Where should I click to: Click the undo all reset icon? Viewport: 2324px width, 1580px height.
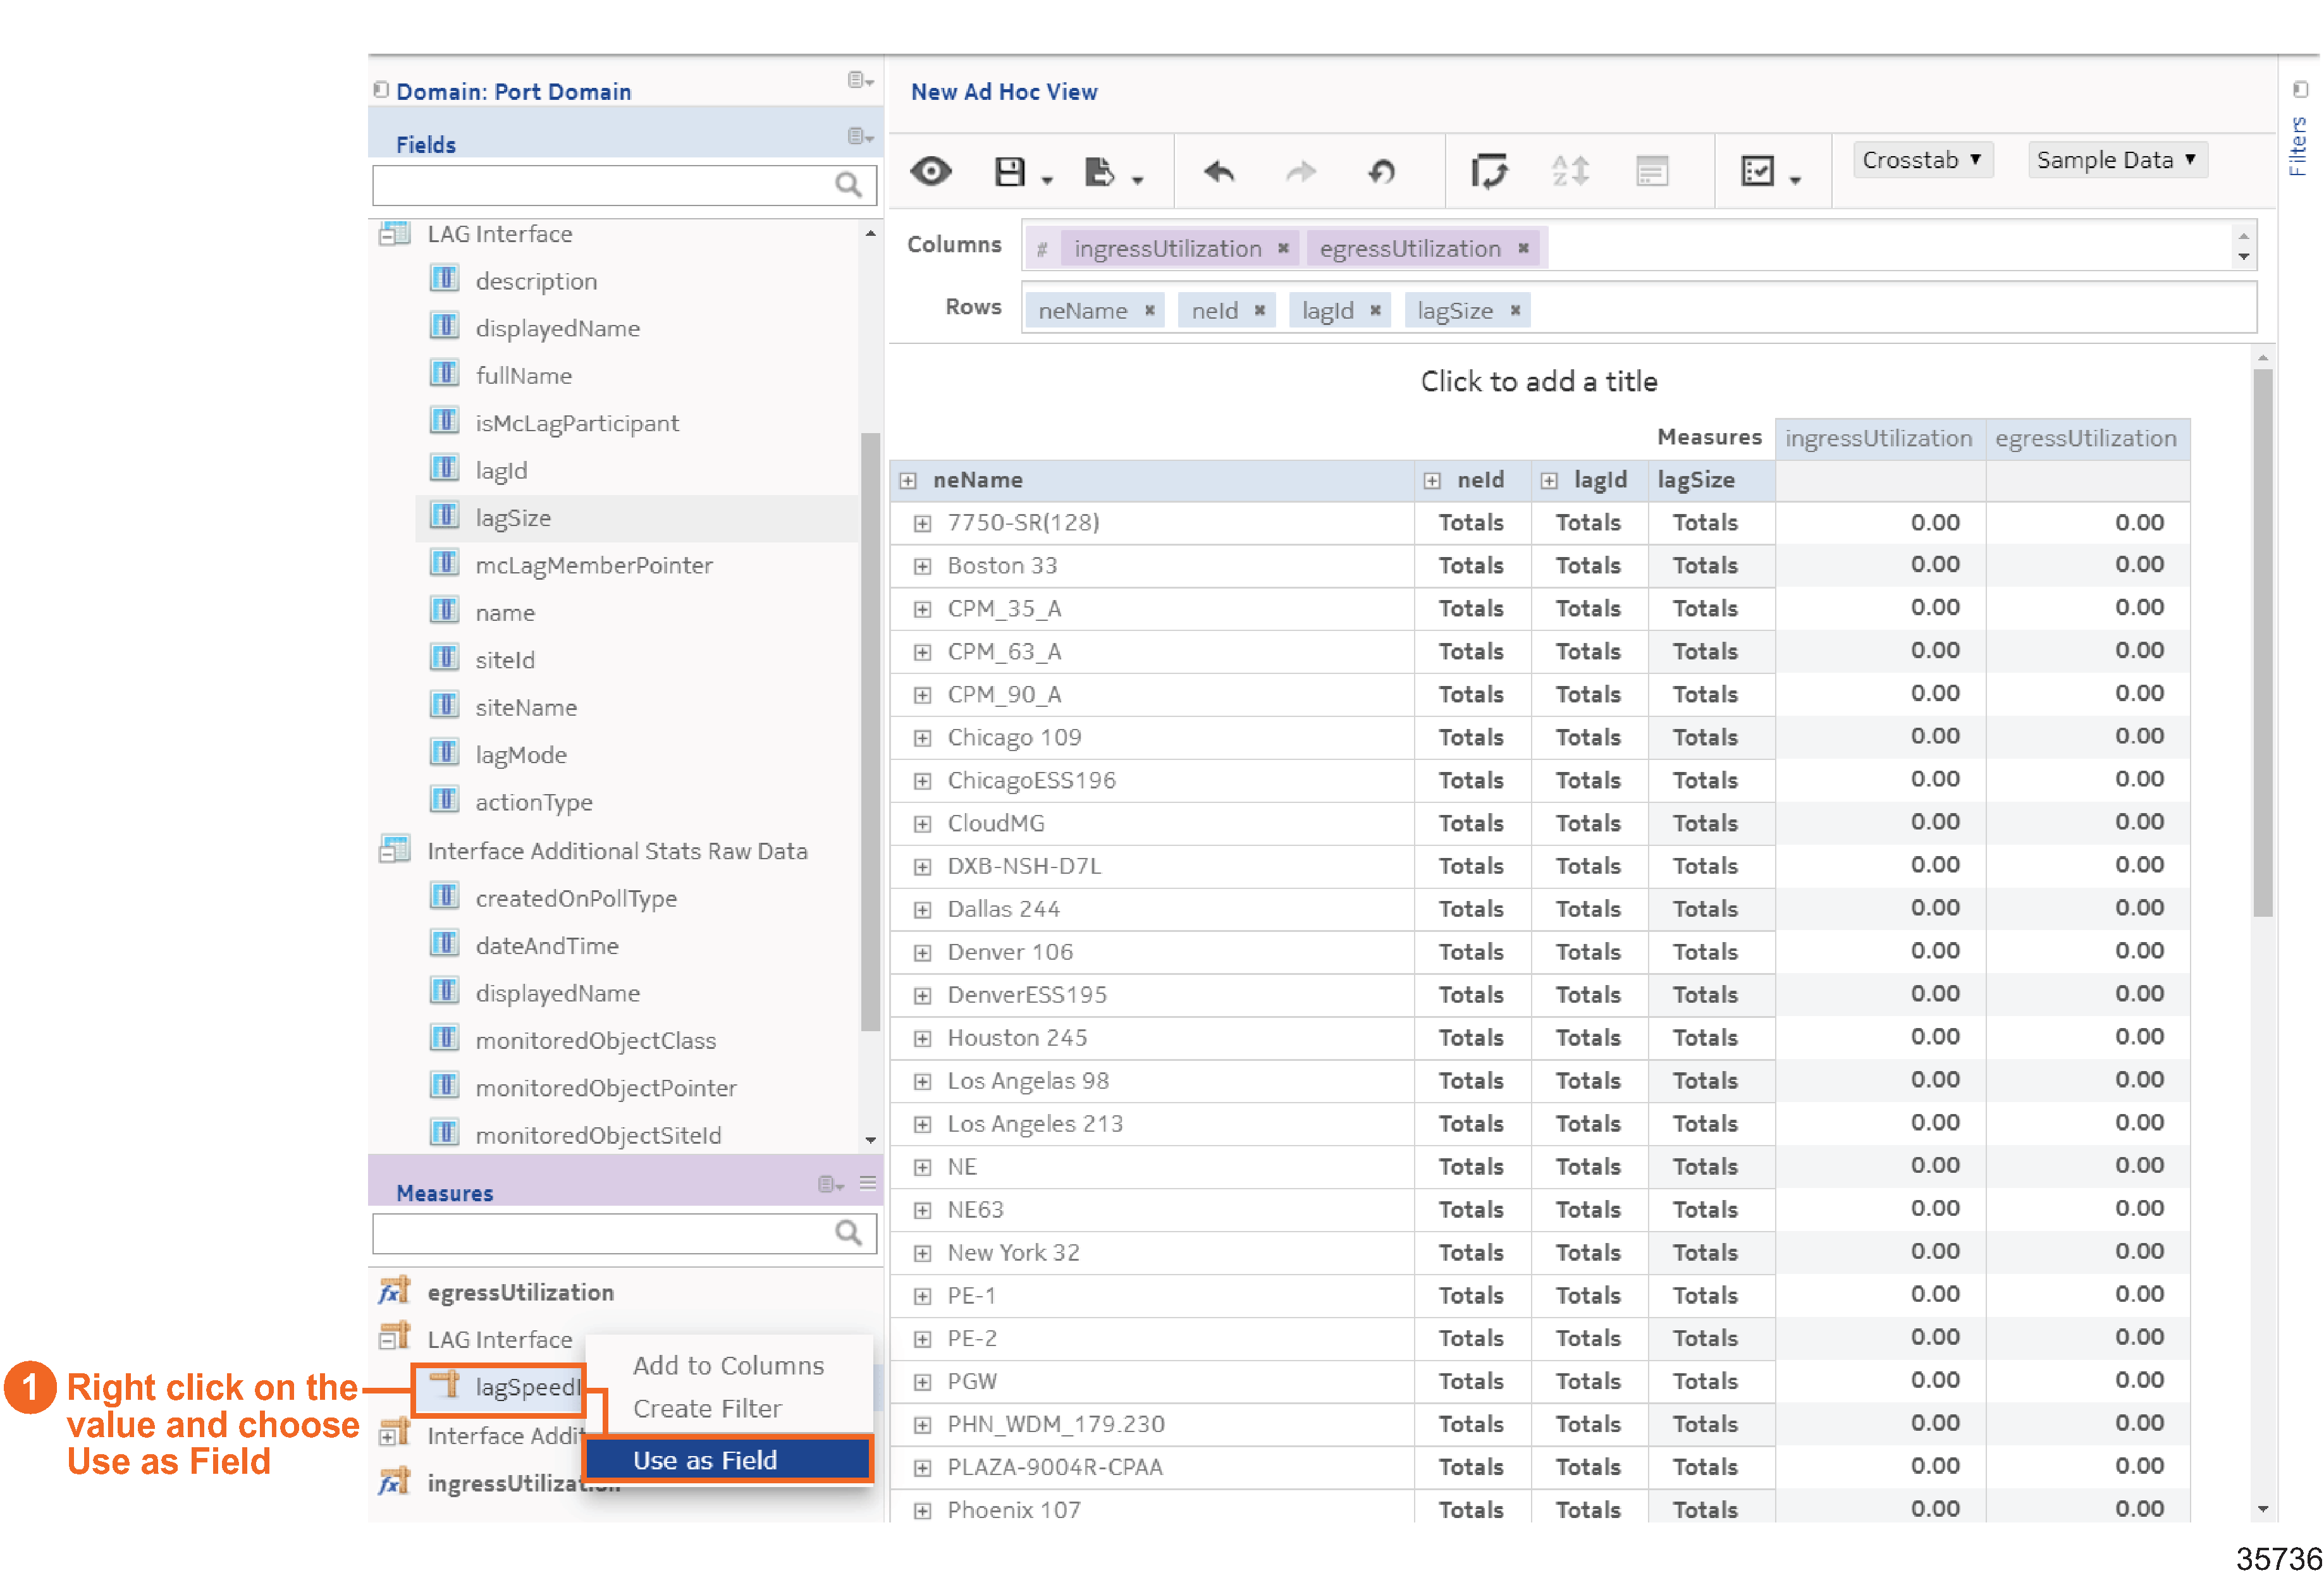[1381, 172]
